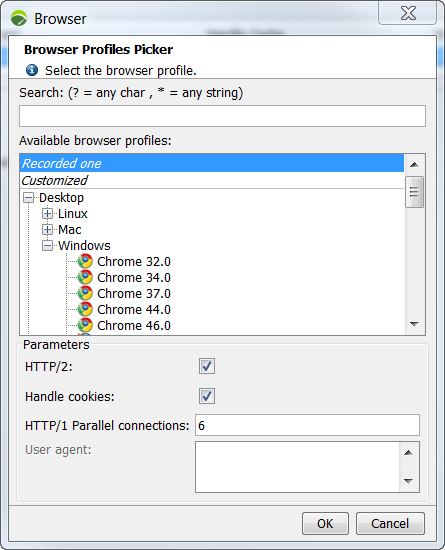The width and height of the screenshot is (445, 550).
Task: Select the Chrome 37.0 profile text
Action: pos(134,294)
